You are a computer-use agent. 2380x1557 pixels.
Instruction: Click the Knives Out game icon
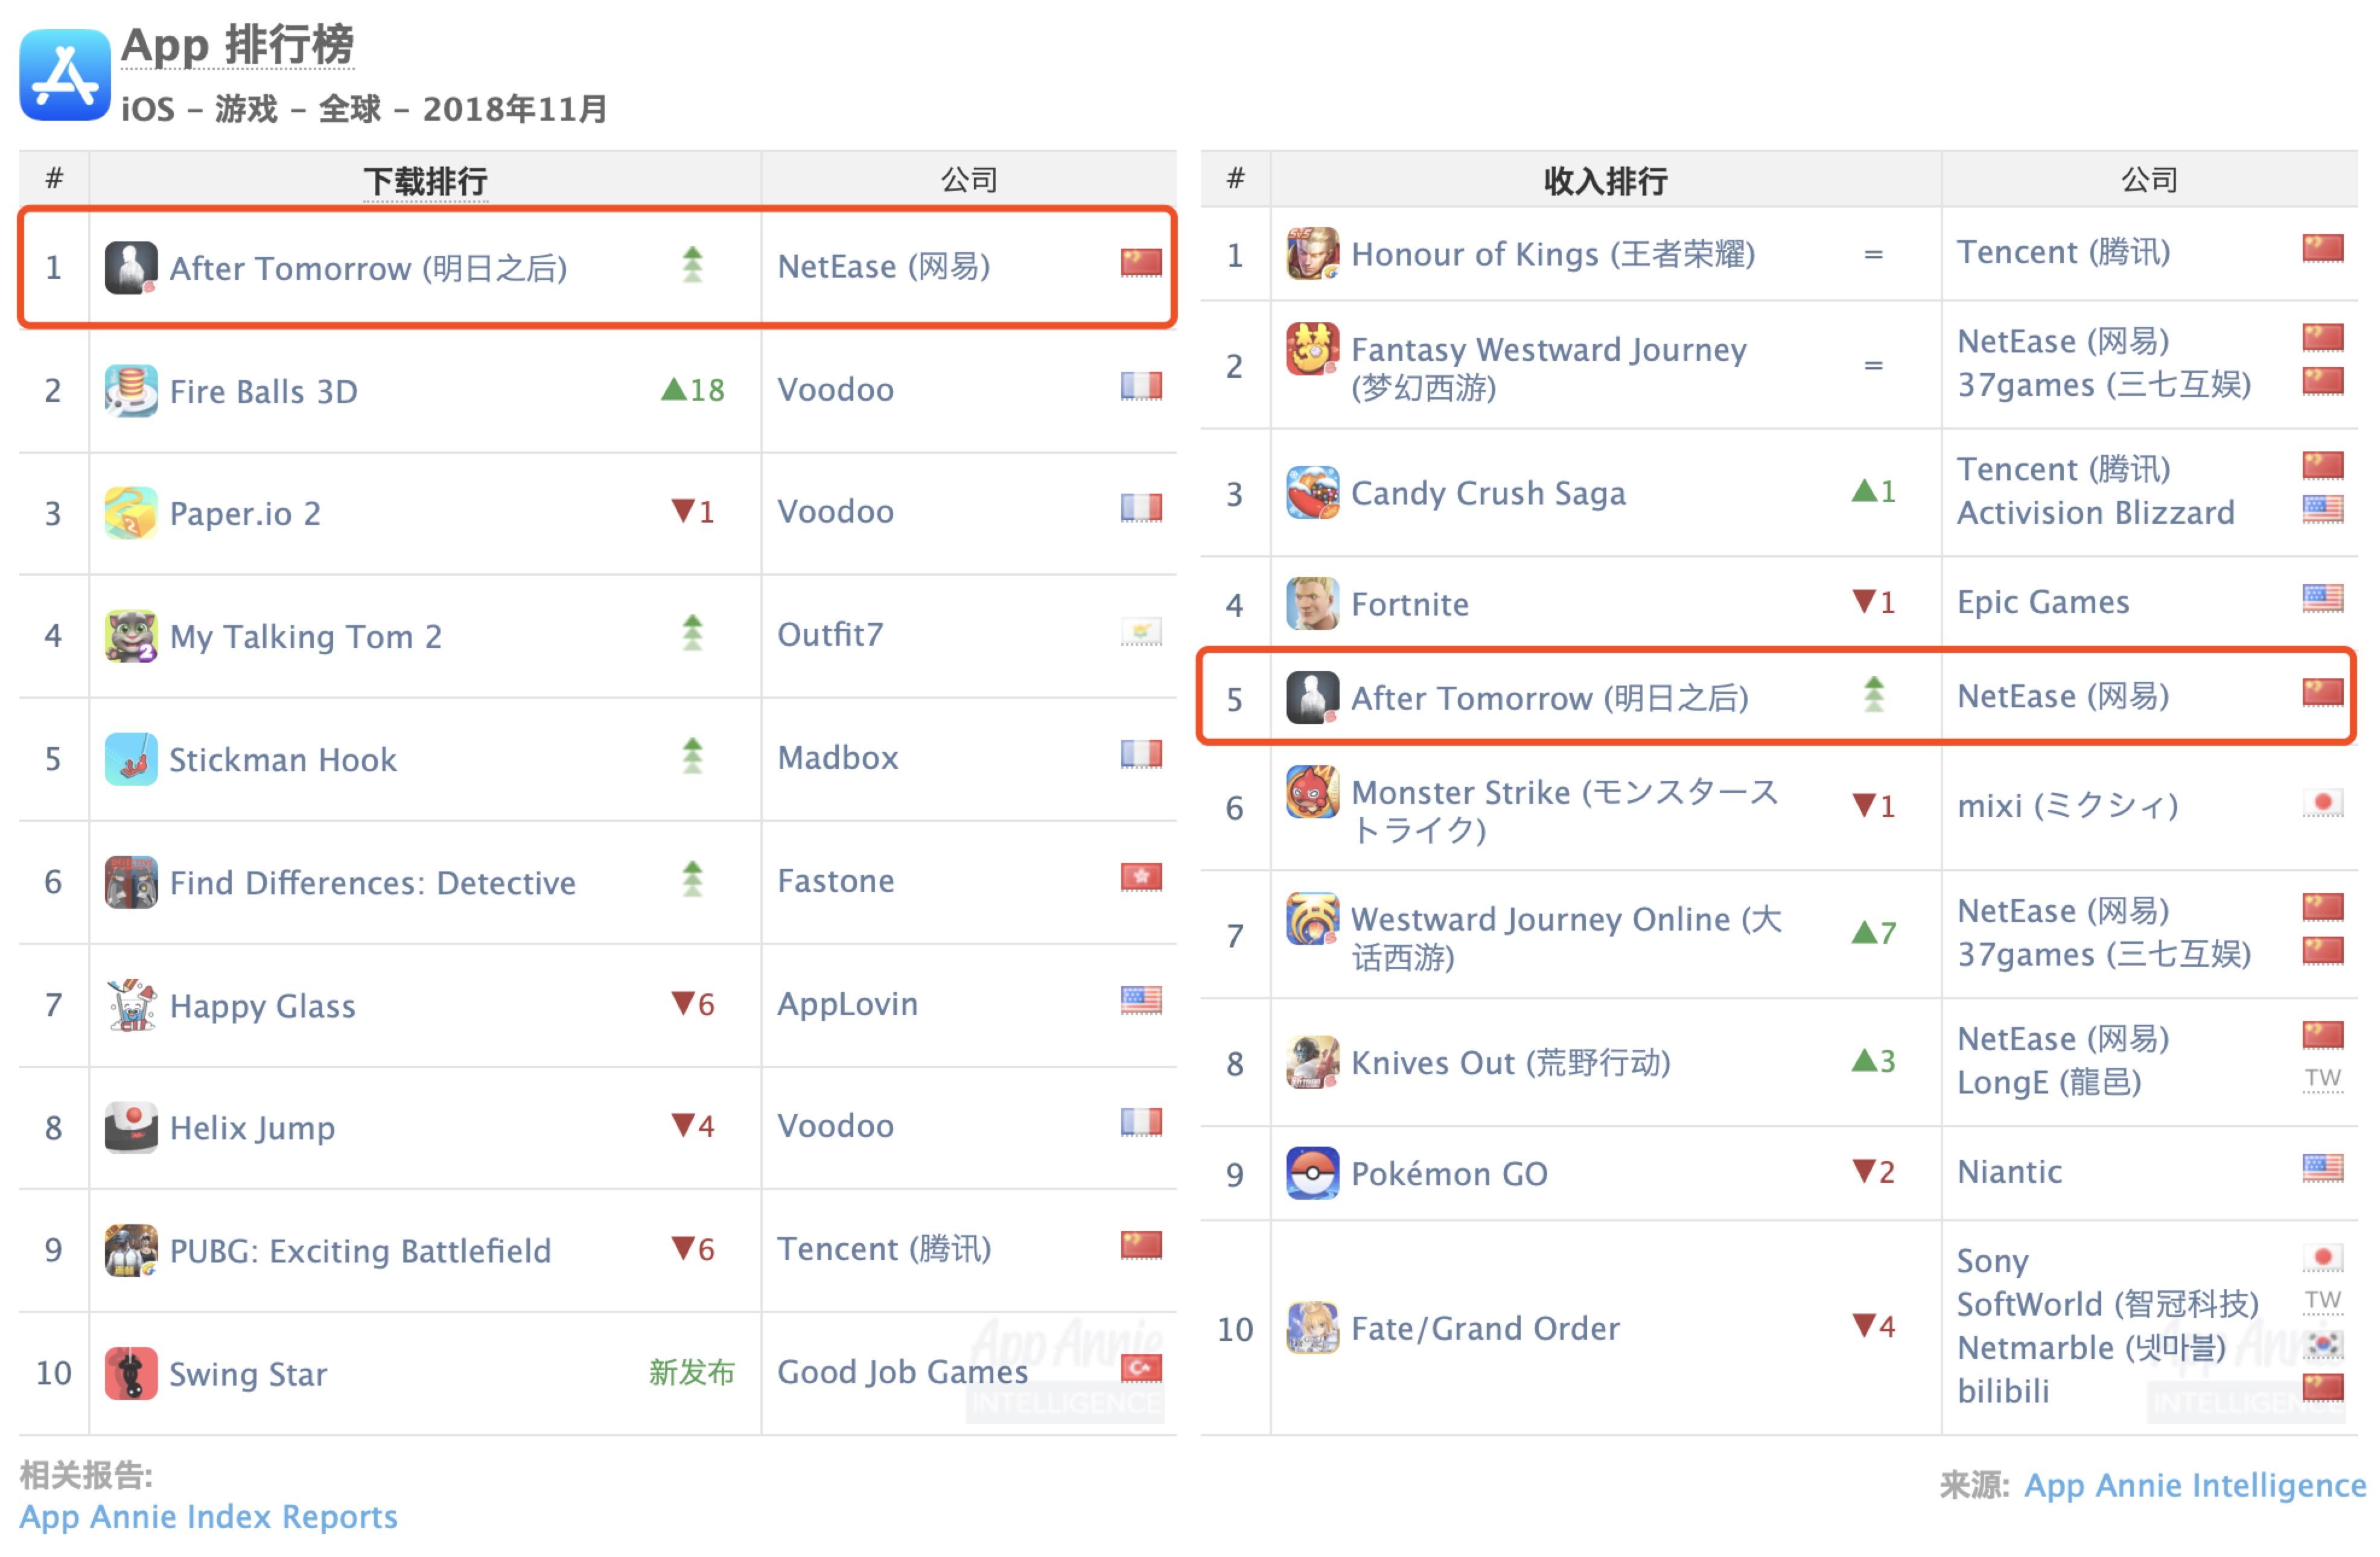coord(1312,1063)
